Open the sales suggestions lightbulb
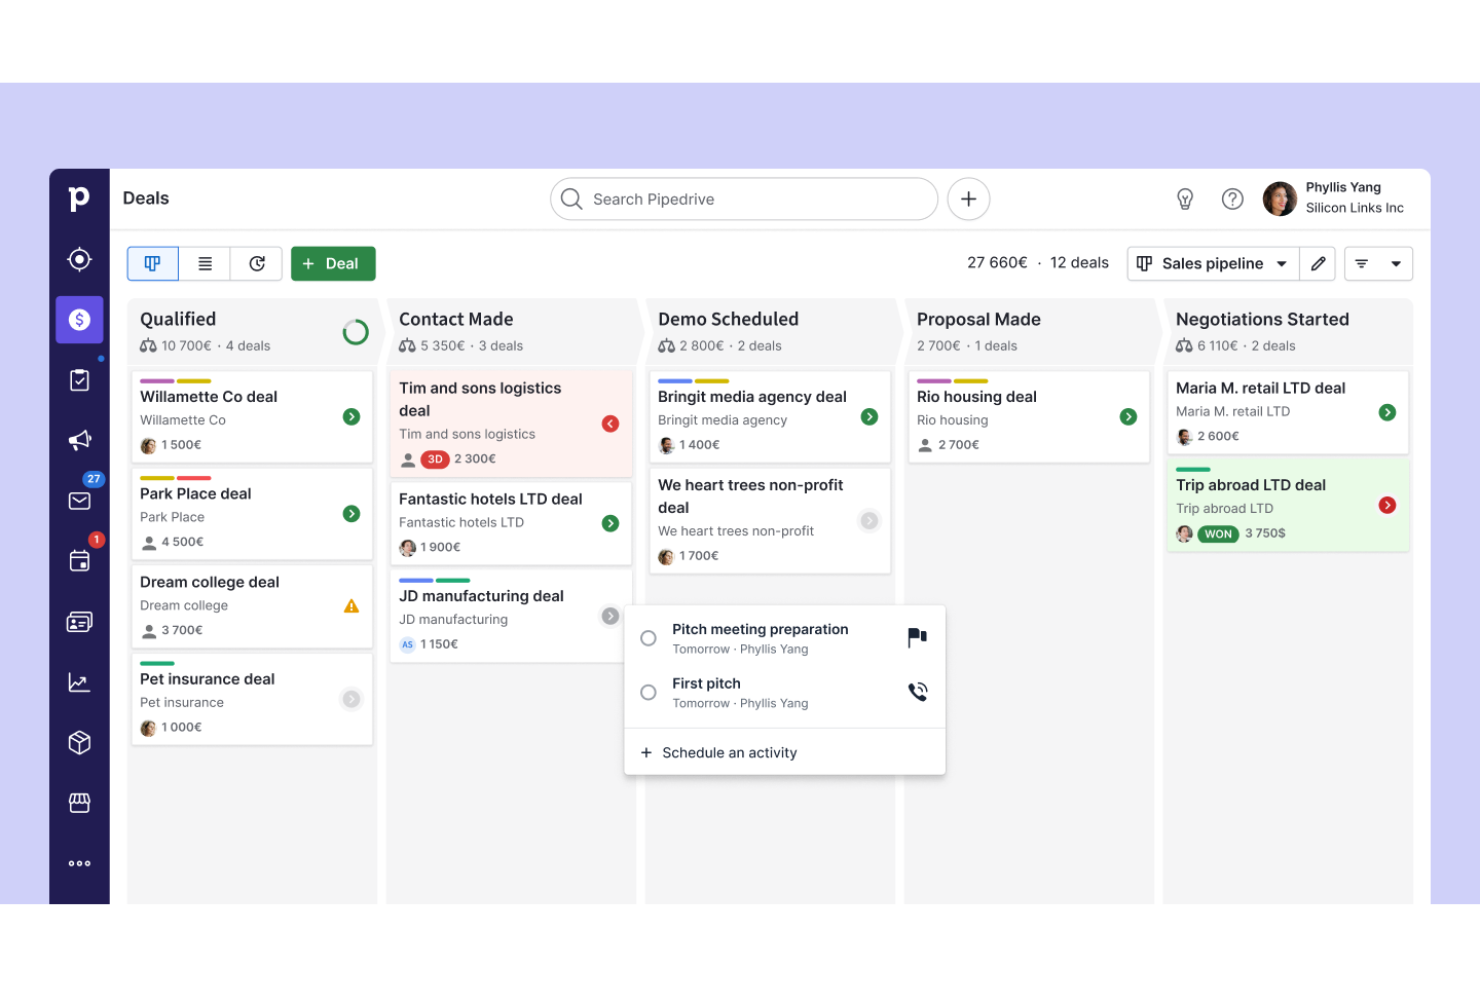1480x987 pixels. click(x=1185, y=199)
